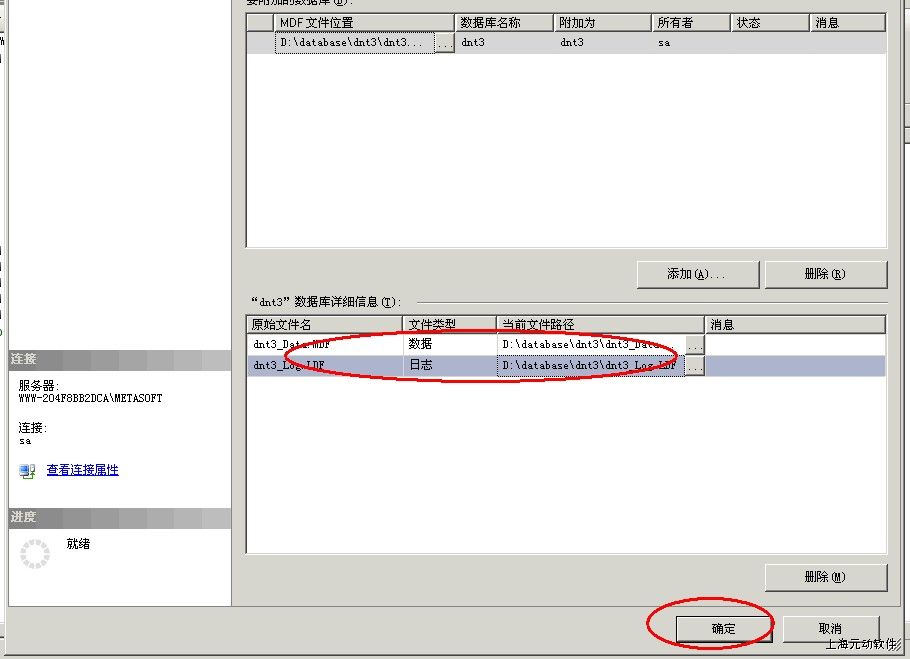Browse for the MDF file location

[x=444, y=43]
